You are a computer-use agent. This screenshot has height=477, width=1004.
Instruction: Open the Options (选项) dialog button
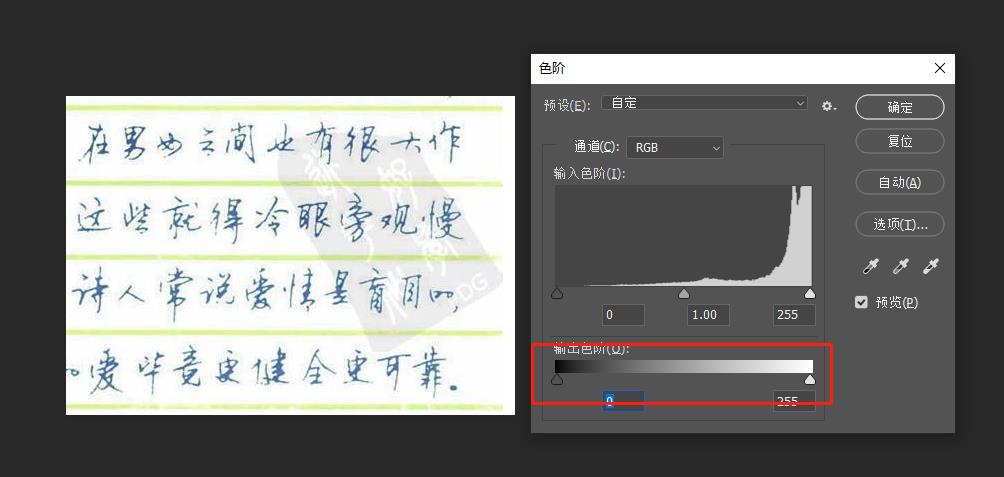click(x=899, y=224)
